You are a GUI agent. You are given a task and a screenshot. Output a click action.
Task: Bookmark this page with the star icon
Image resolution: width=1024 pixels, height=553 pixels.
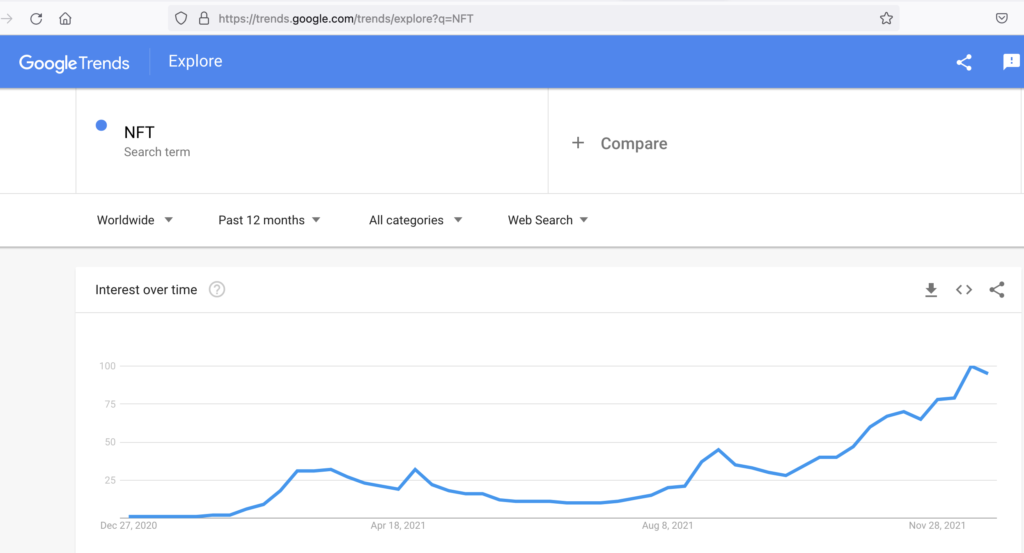(886, 18)
